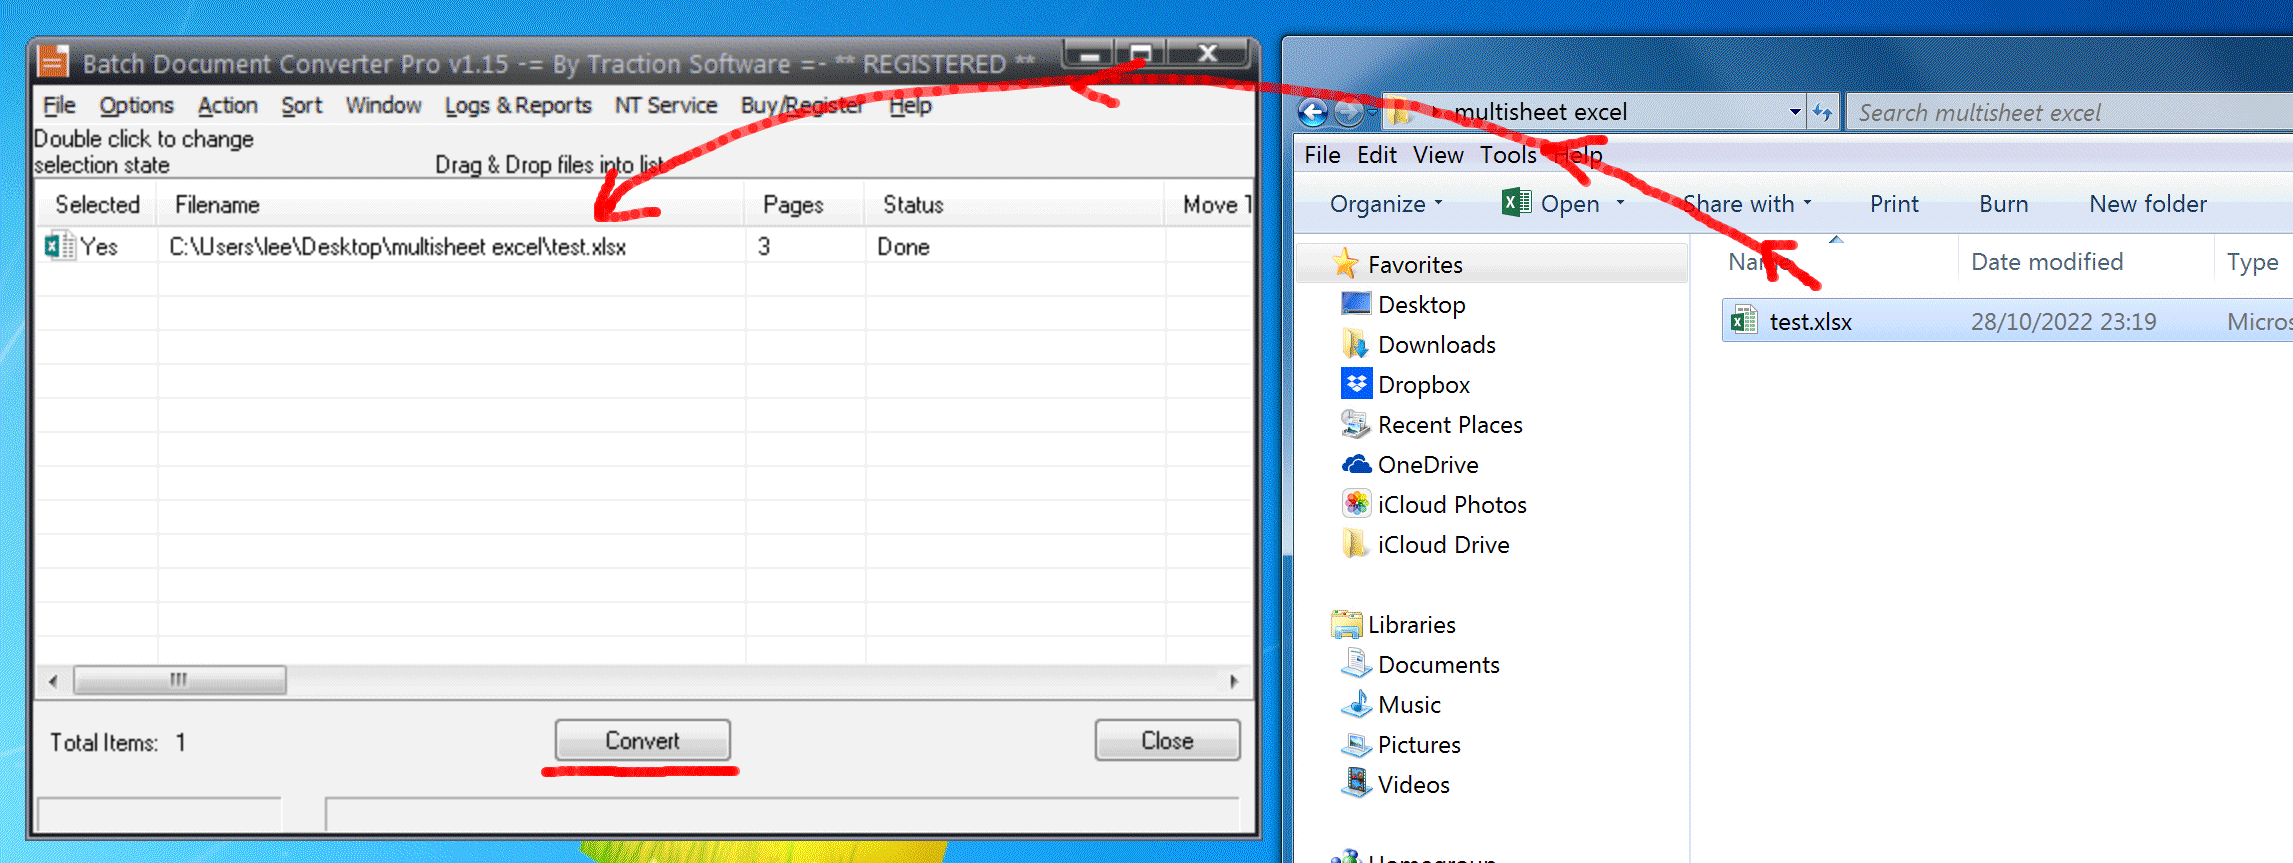Click the Music library icon
This screenshot has width=2293, height=863.
1355,704
